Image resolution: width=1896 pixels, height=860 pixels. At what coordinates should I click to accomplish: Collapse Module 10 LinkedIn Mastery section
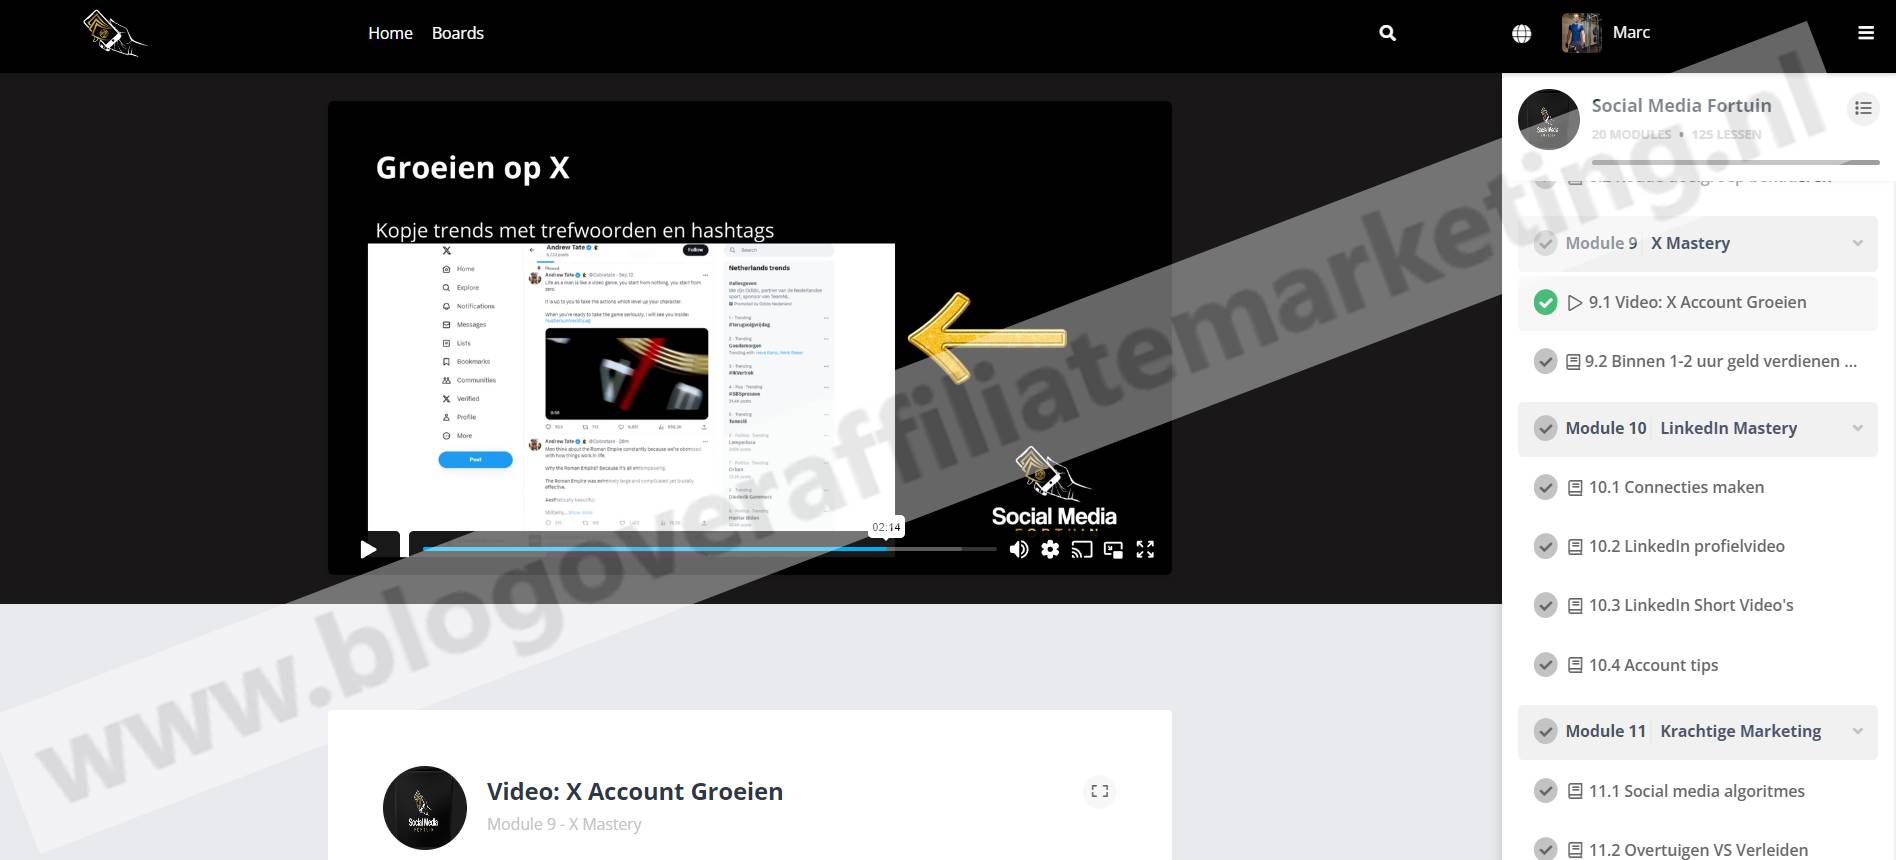coord(1857,428)
